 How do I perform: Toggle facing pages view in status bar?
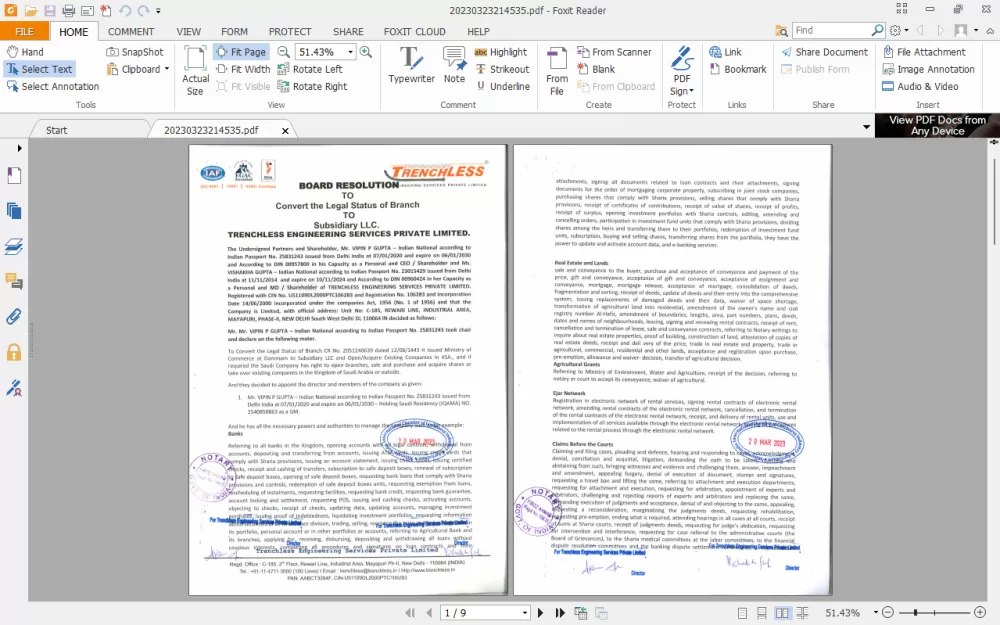pos(782,613)
